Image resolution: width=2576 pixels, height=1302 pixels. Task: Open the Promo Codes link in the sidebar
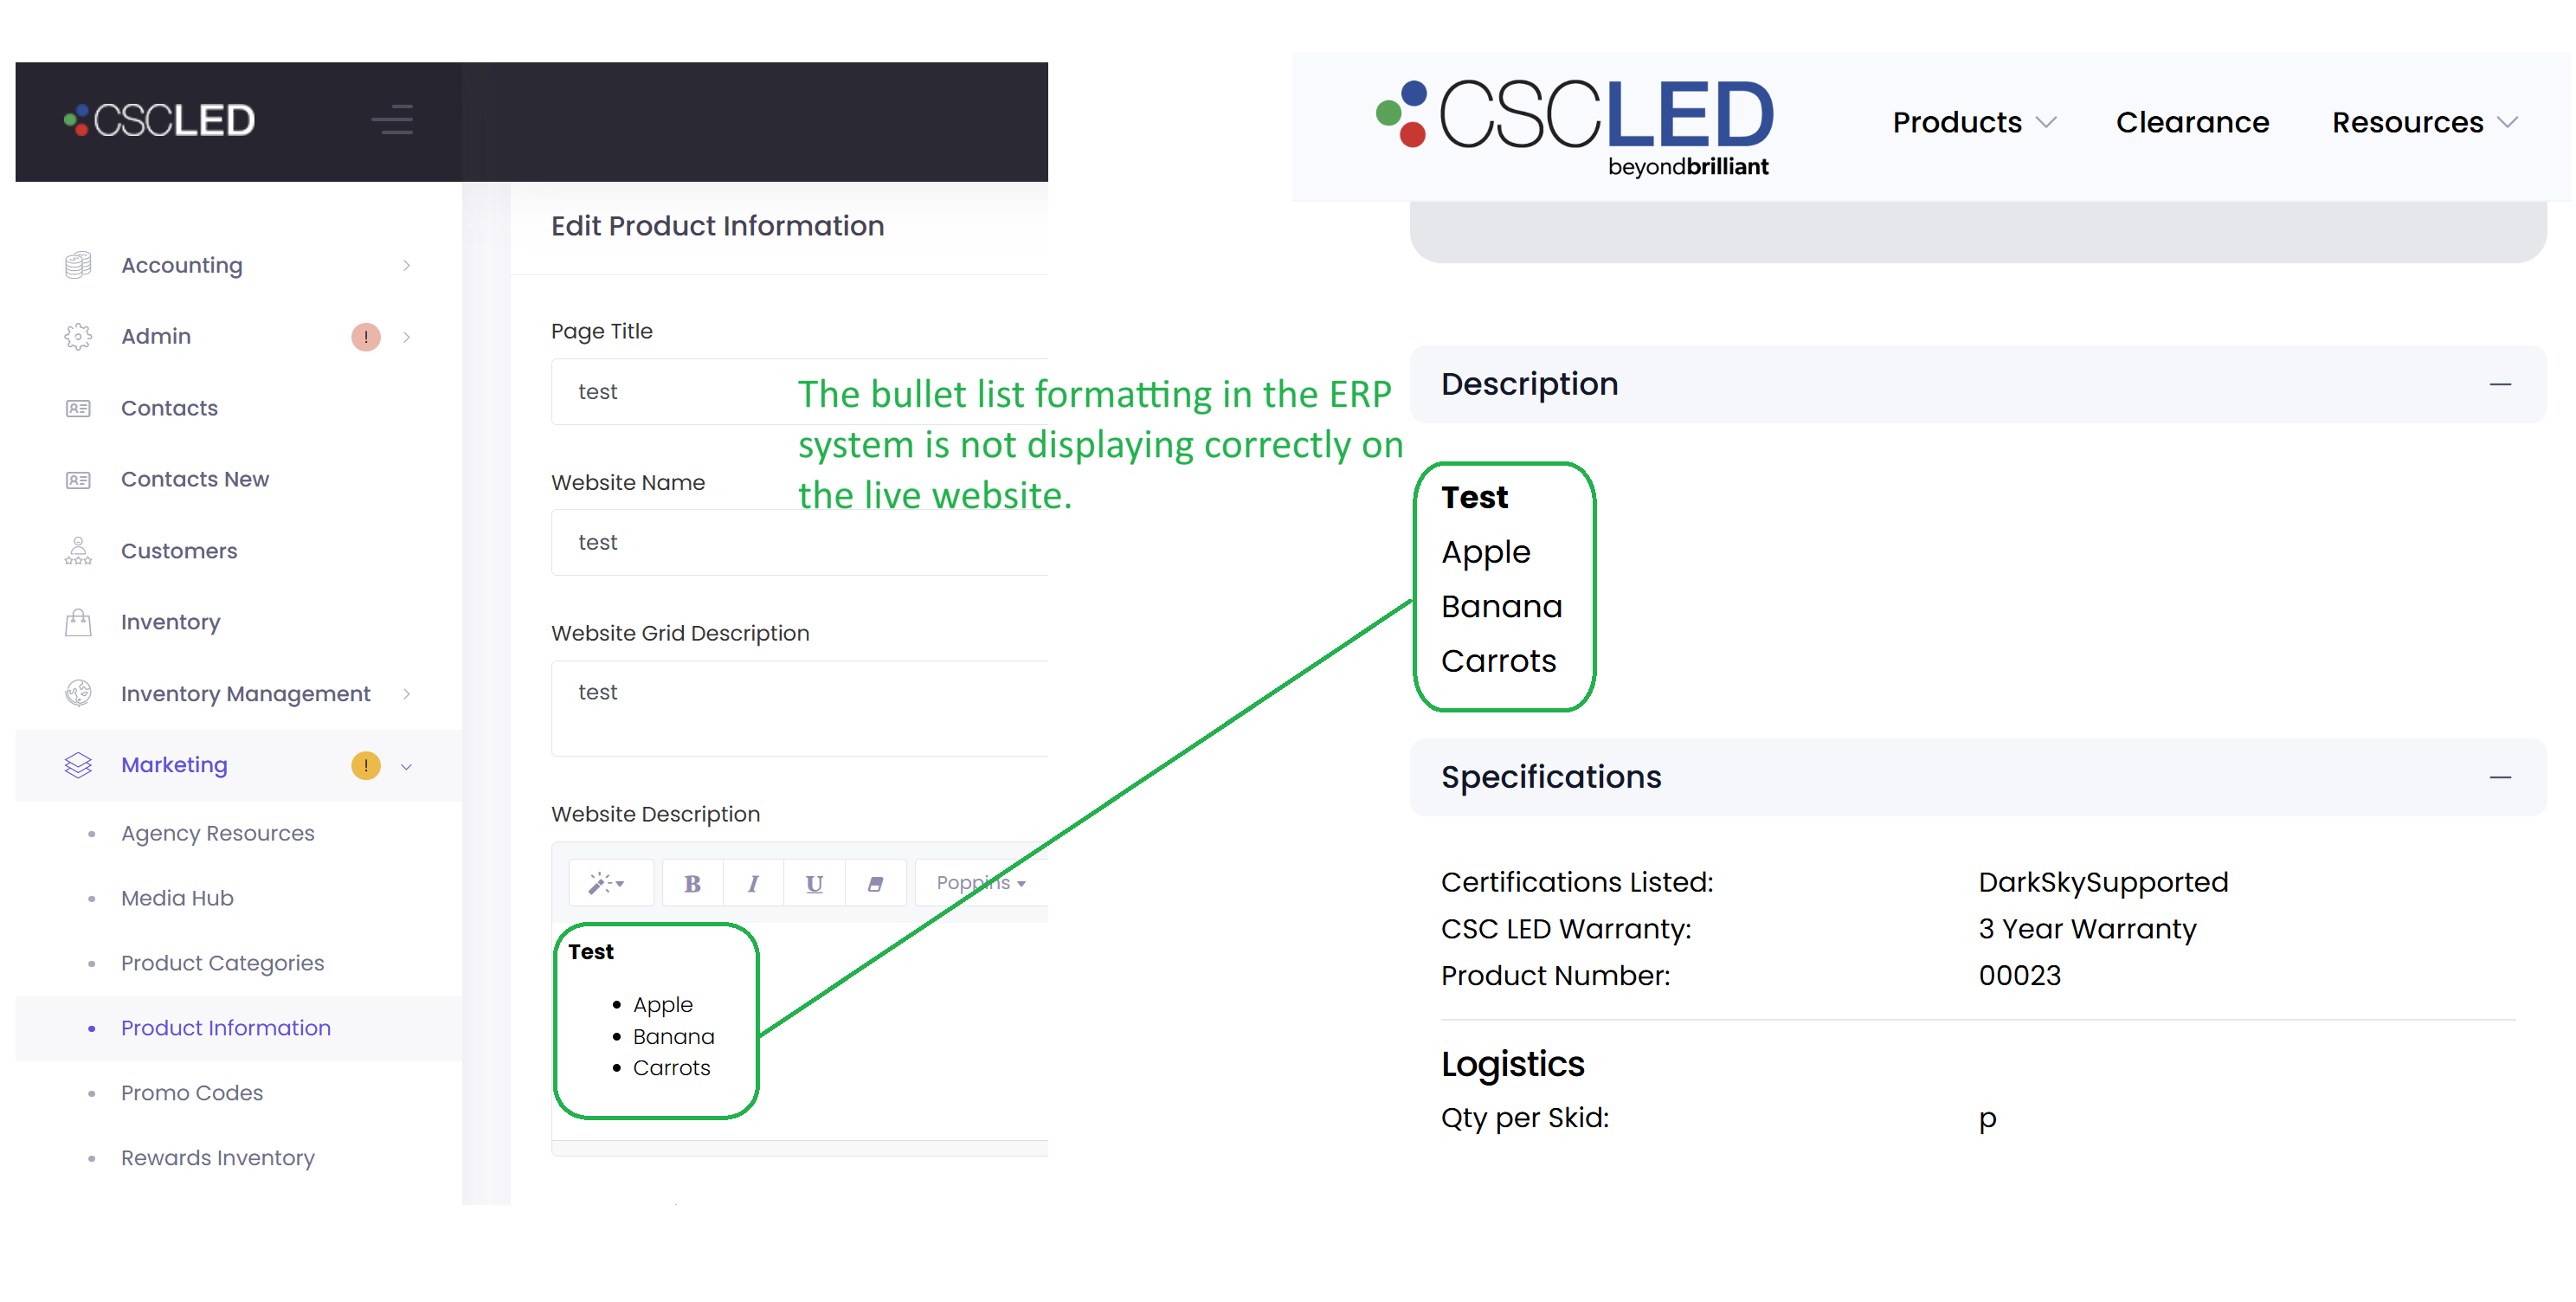click(x=192, y=1093)
